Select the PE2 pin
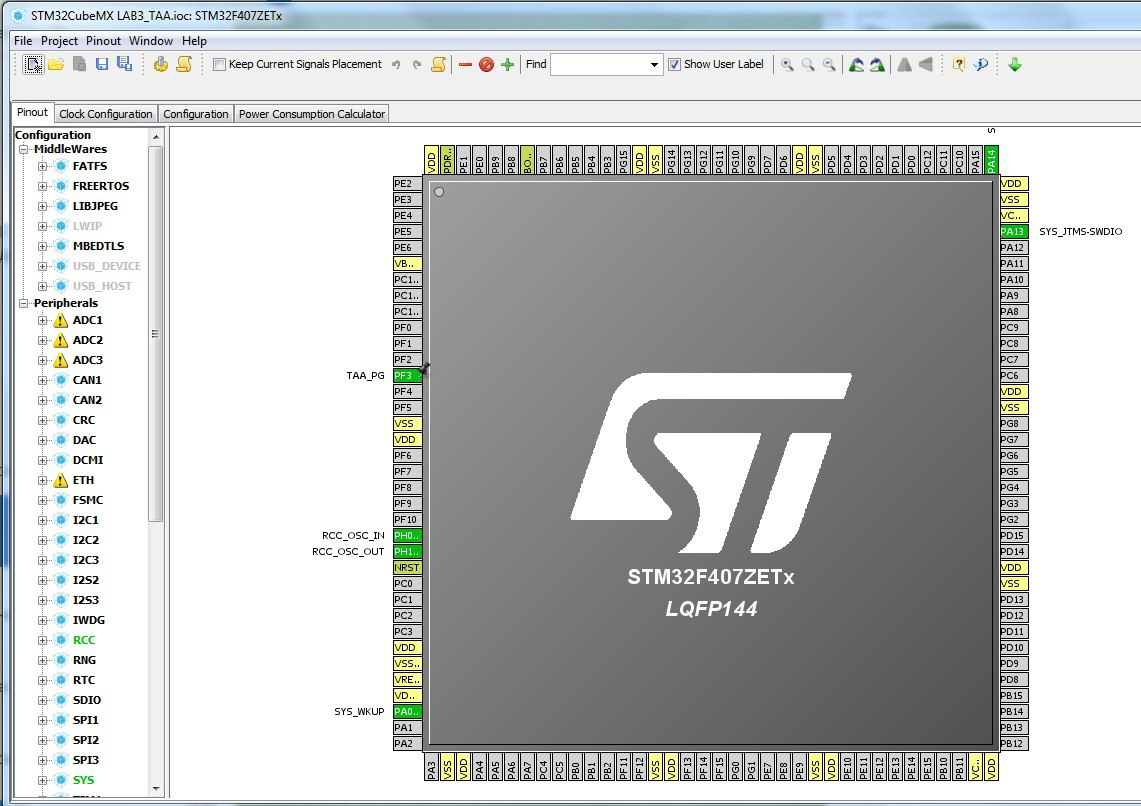 point(407,183)
